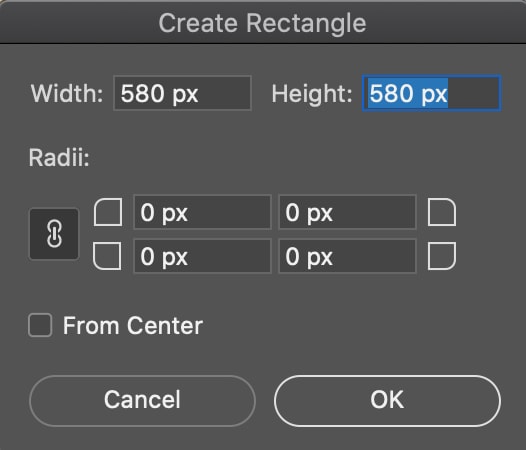The height and width of the screenshot is (450, 526).
Task: Click the Radii section label
Action: point(59,157)
